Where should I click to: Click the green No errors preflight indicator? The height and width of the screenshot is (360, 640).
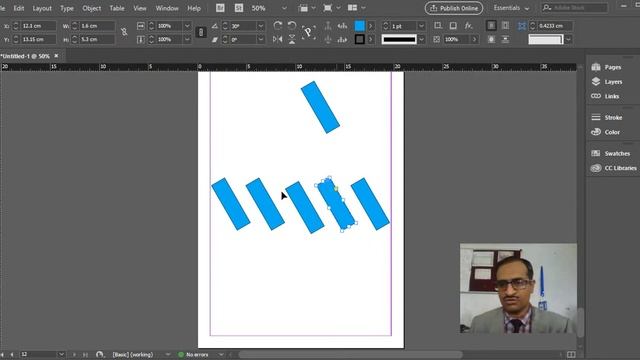click(x=181, y=354)
